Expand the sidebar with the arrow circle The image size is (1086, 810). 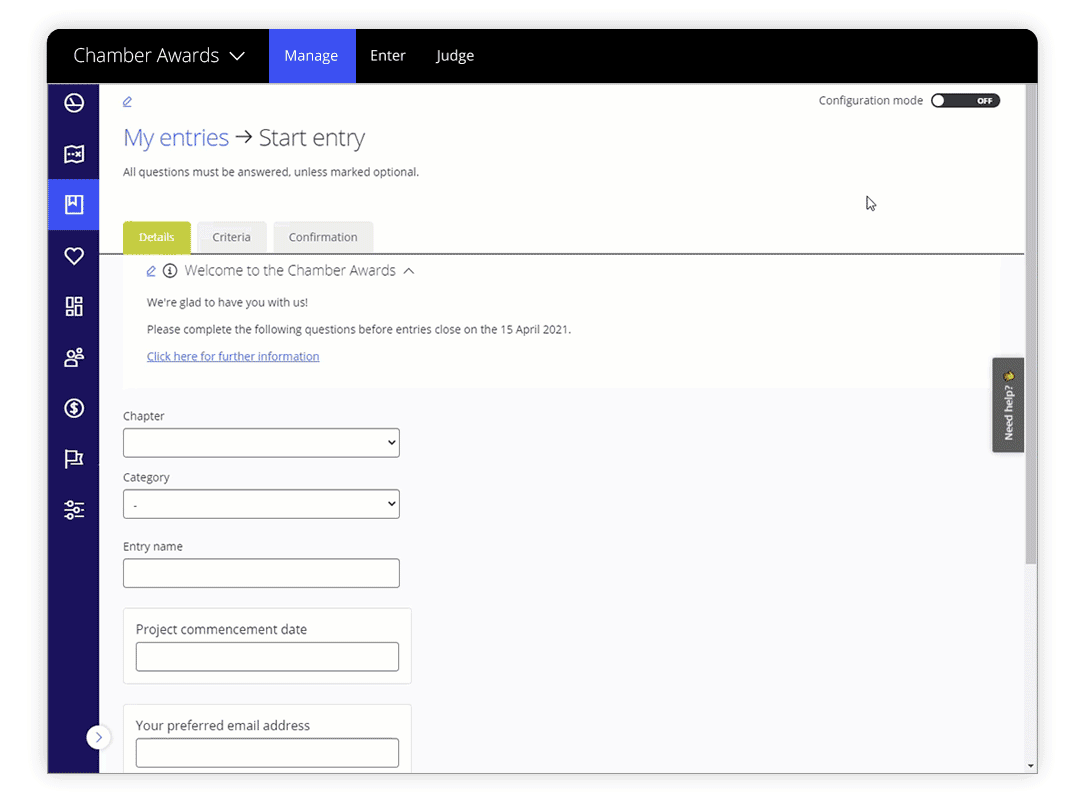coord(98,737)
